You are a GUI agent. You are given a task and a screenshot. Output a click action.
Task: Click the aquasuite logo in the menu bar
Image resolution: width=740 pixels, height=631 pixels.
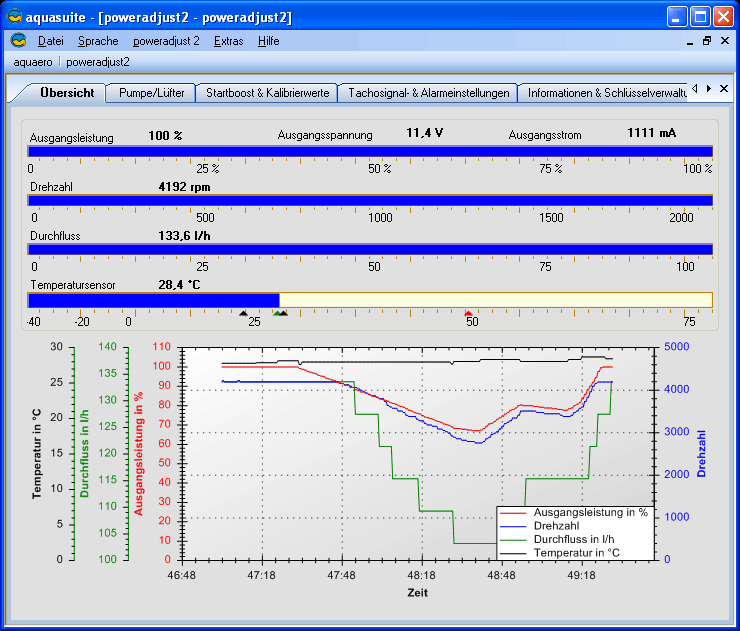coord(18,41)
